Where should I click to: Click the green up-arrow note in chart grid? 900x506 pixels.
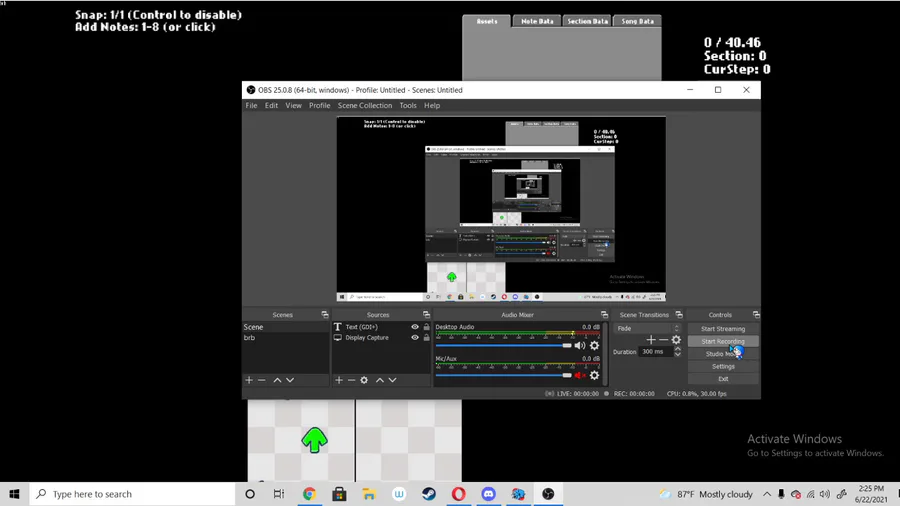(x=314, y=440)
